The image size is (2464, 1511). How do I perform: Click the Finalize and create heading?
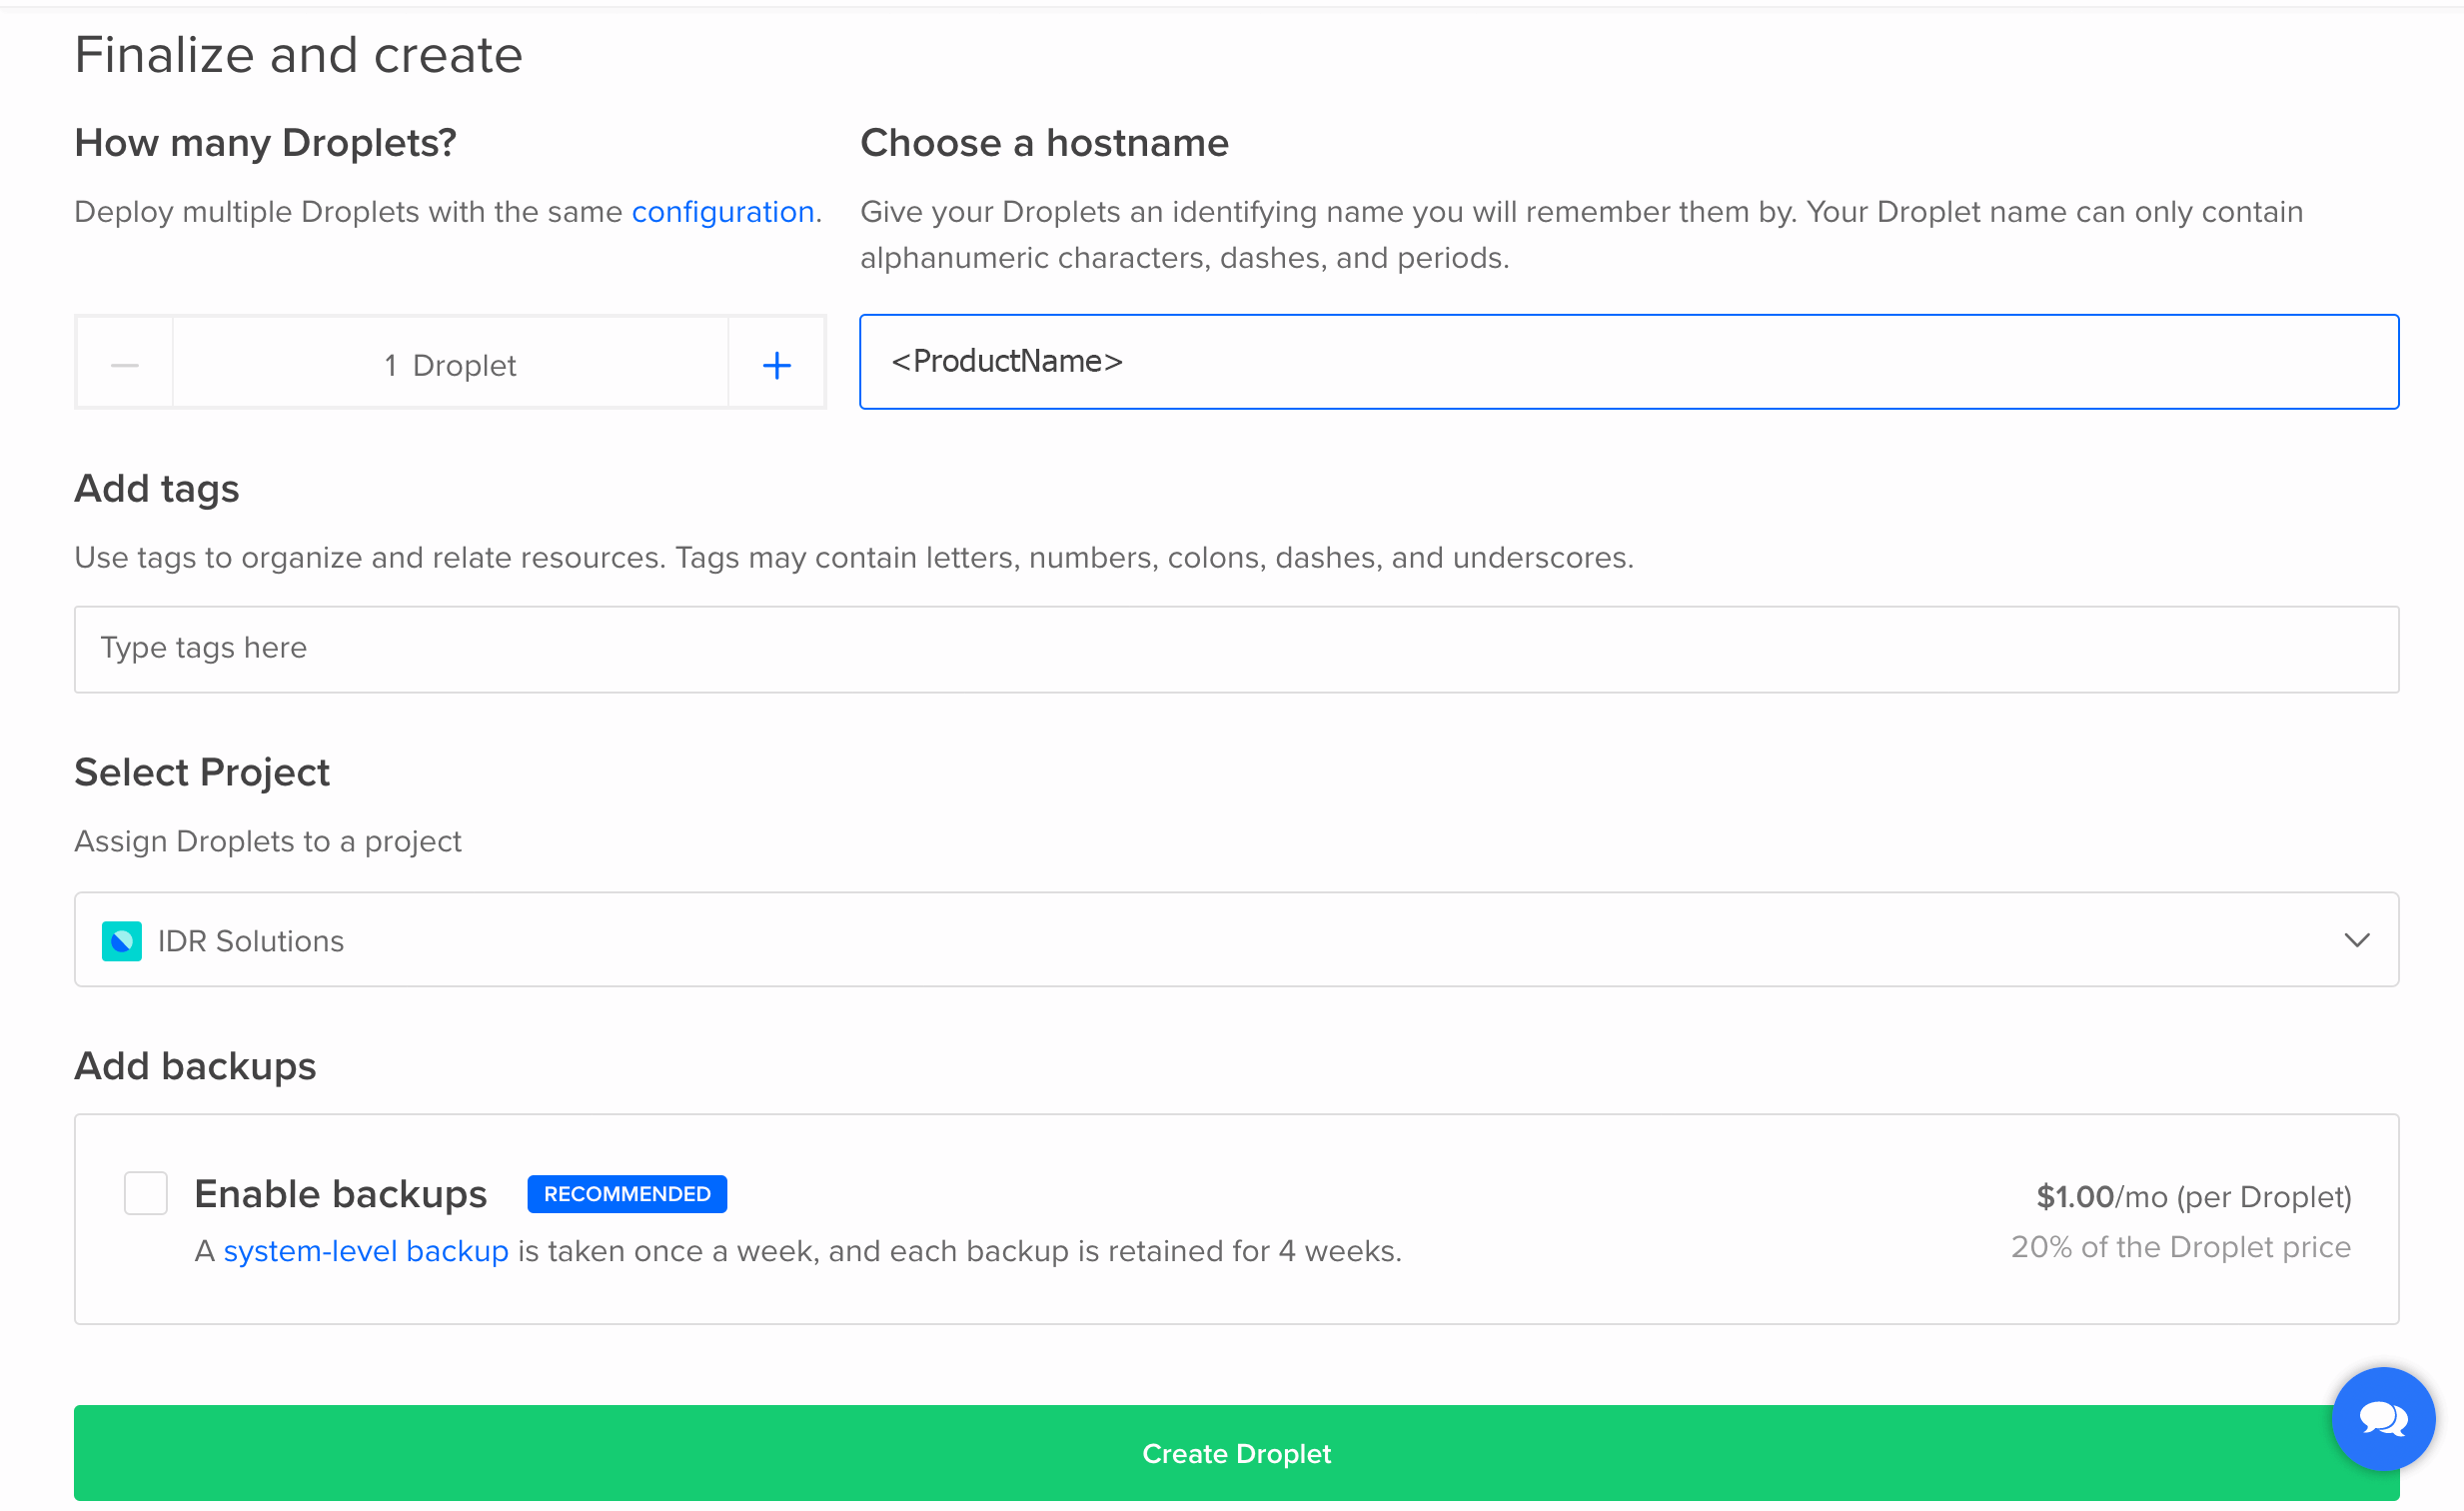click(298, 55)
